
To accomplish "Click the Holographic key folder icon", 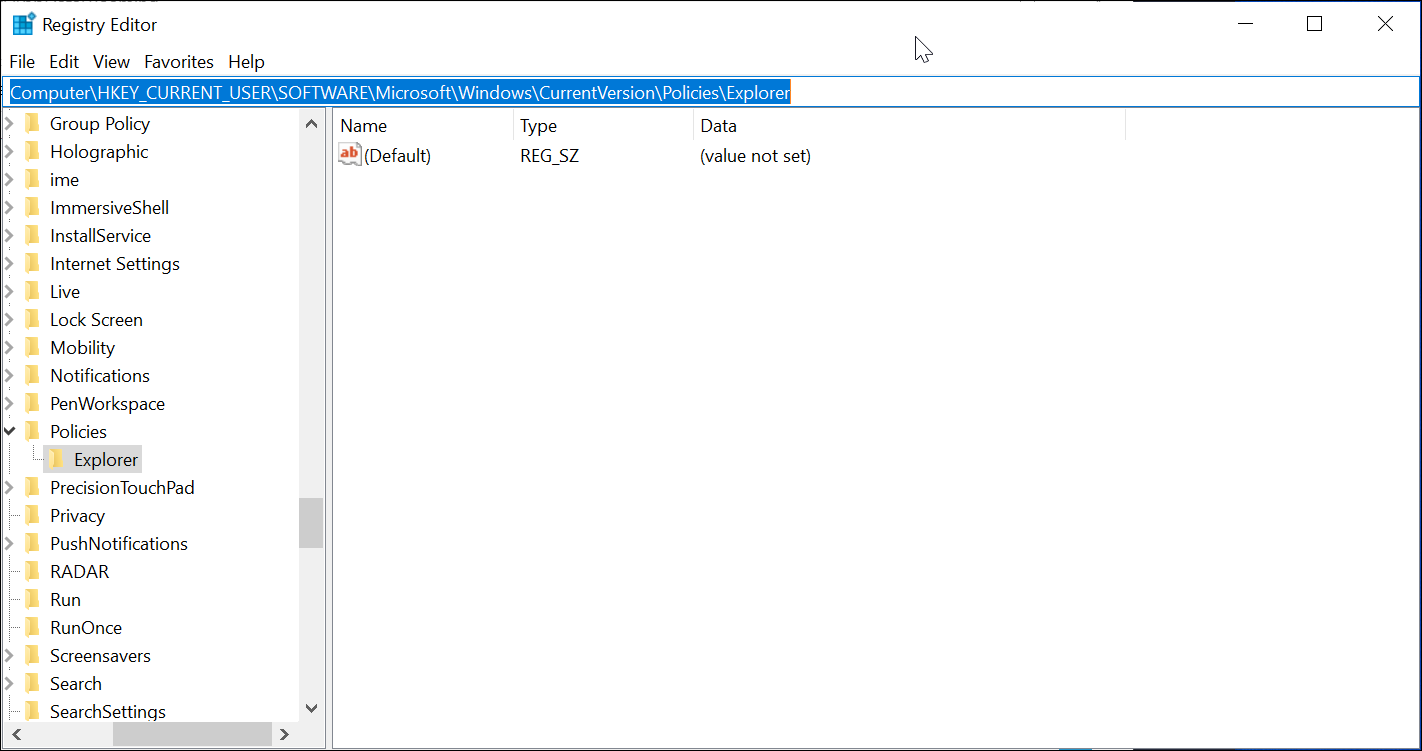I will click(x=33, y=152).
